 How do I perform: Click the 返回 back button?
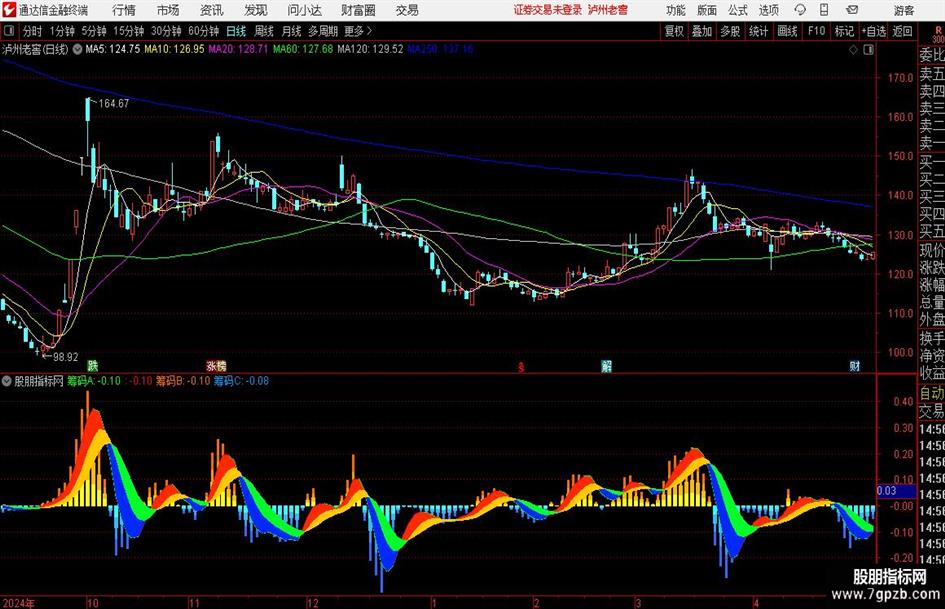902,31
